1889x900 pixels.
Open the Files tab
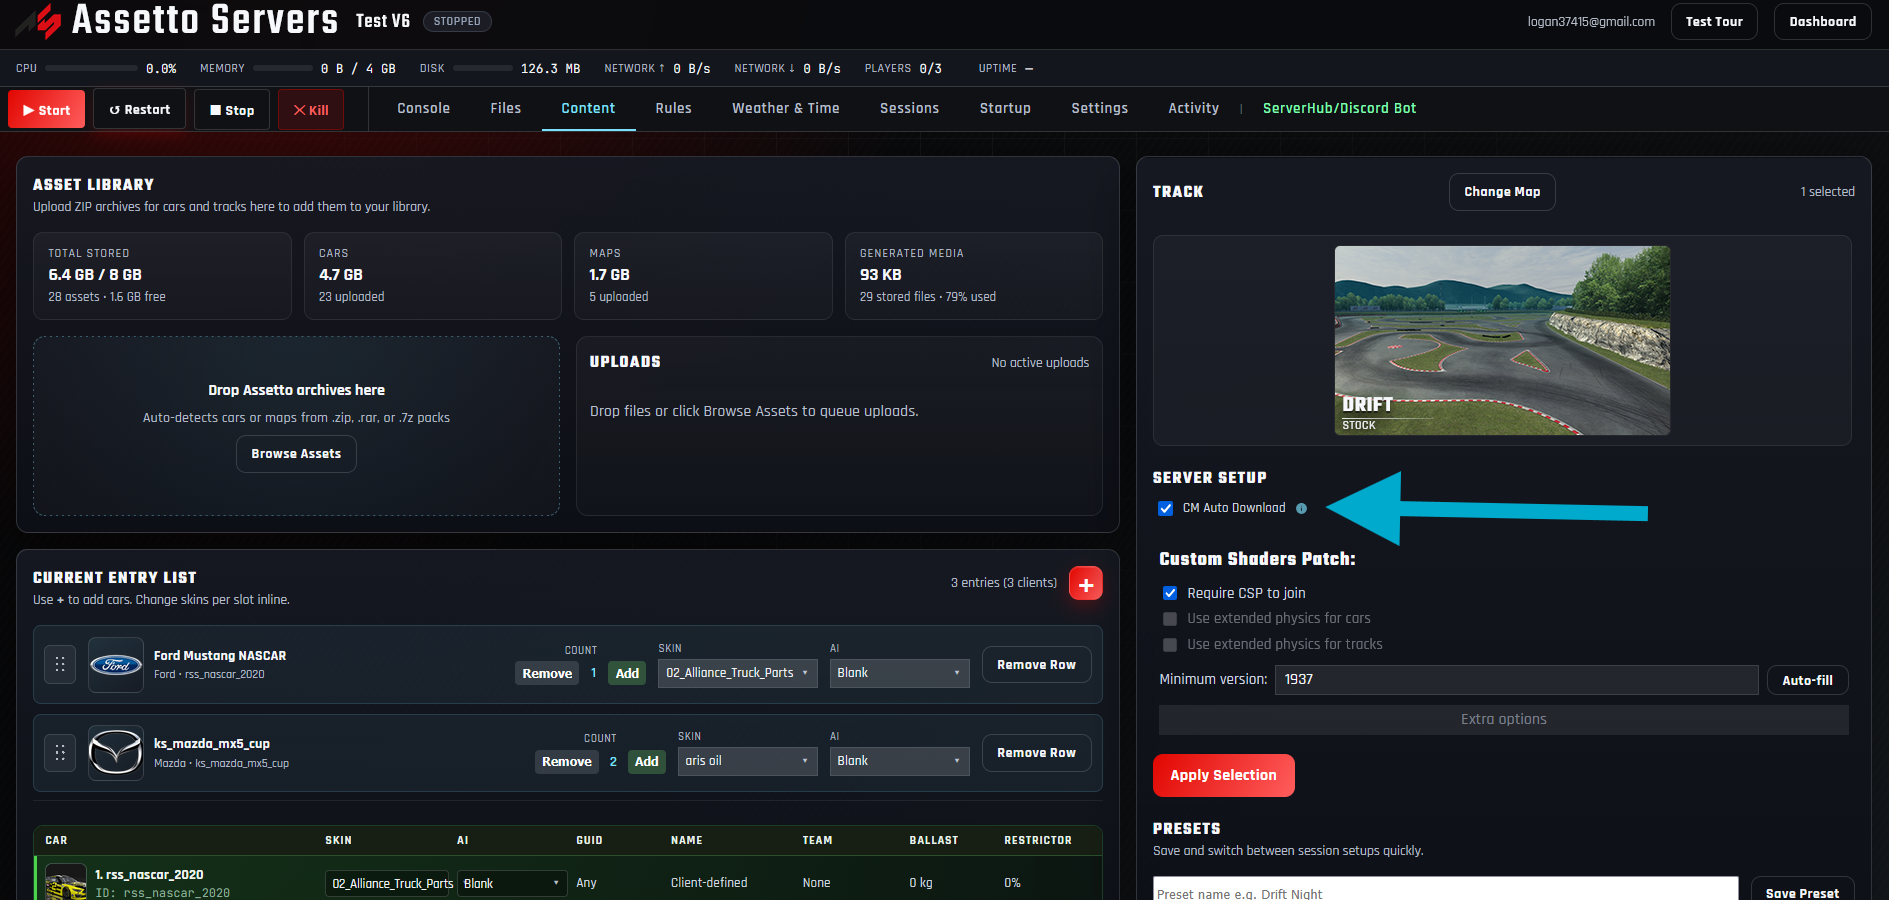505,108
